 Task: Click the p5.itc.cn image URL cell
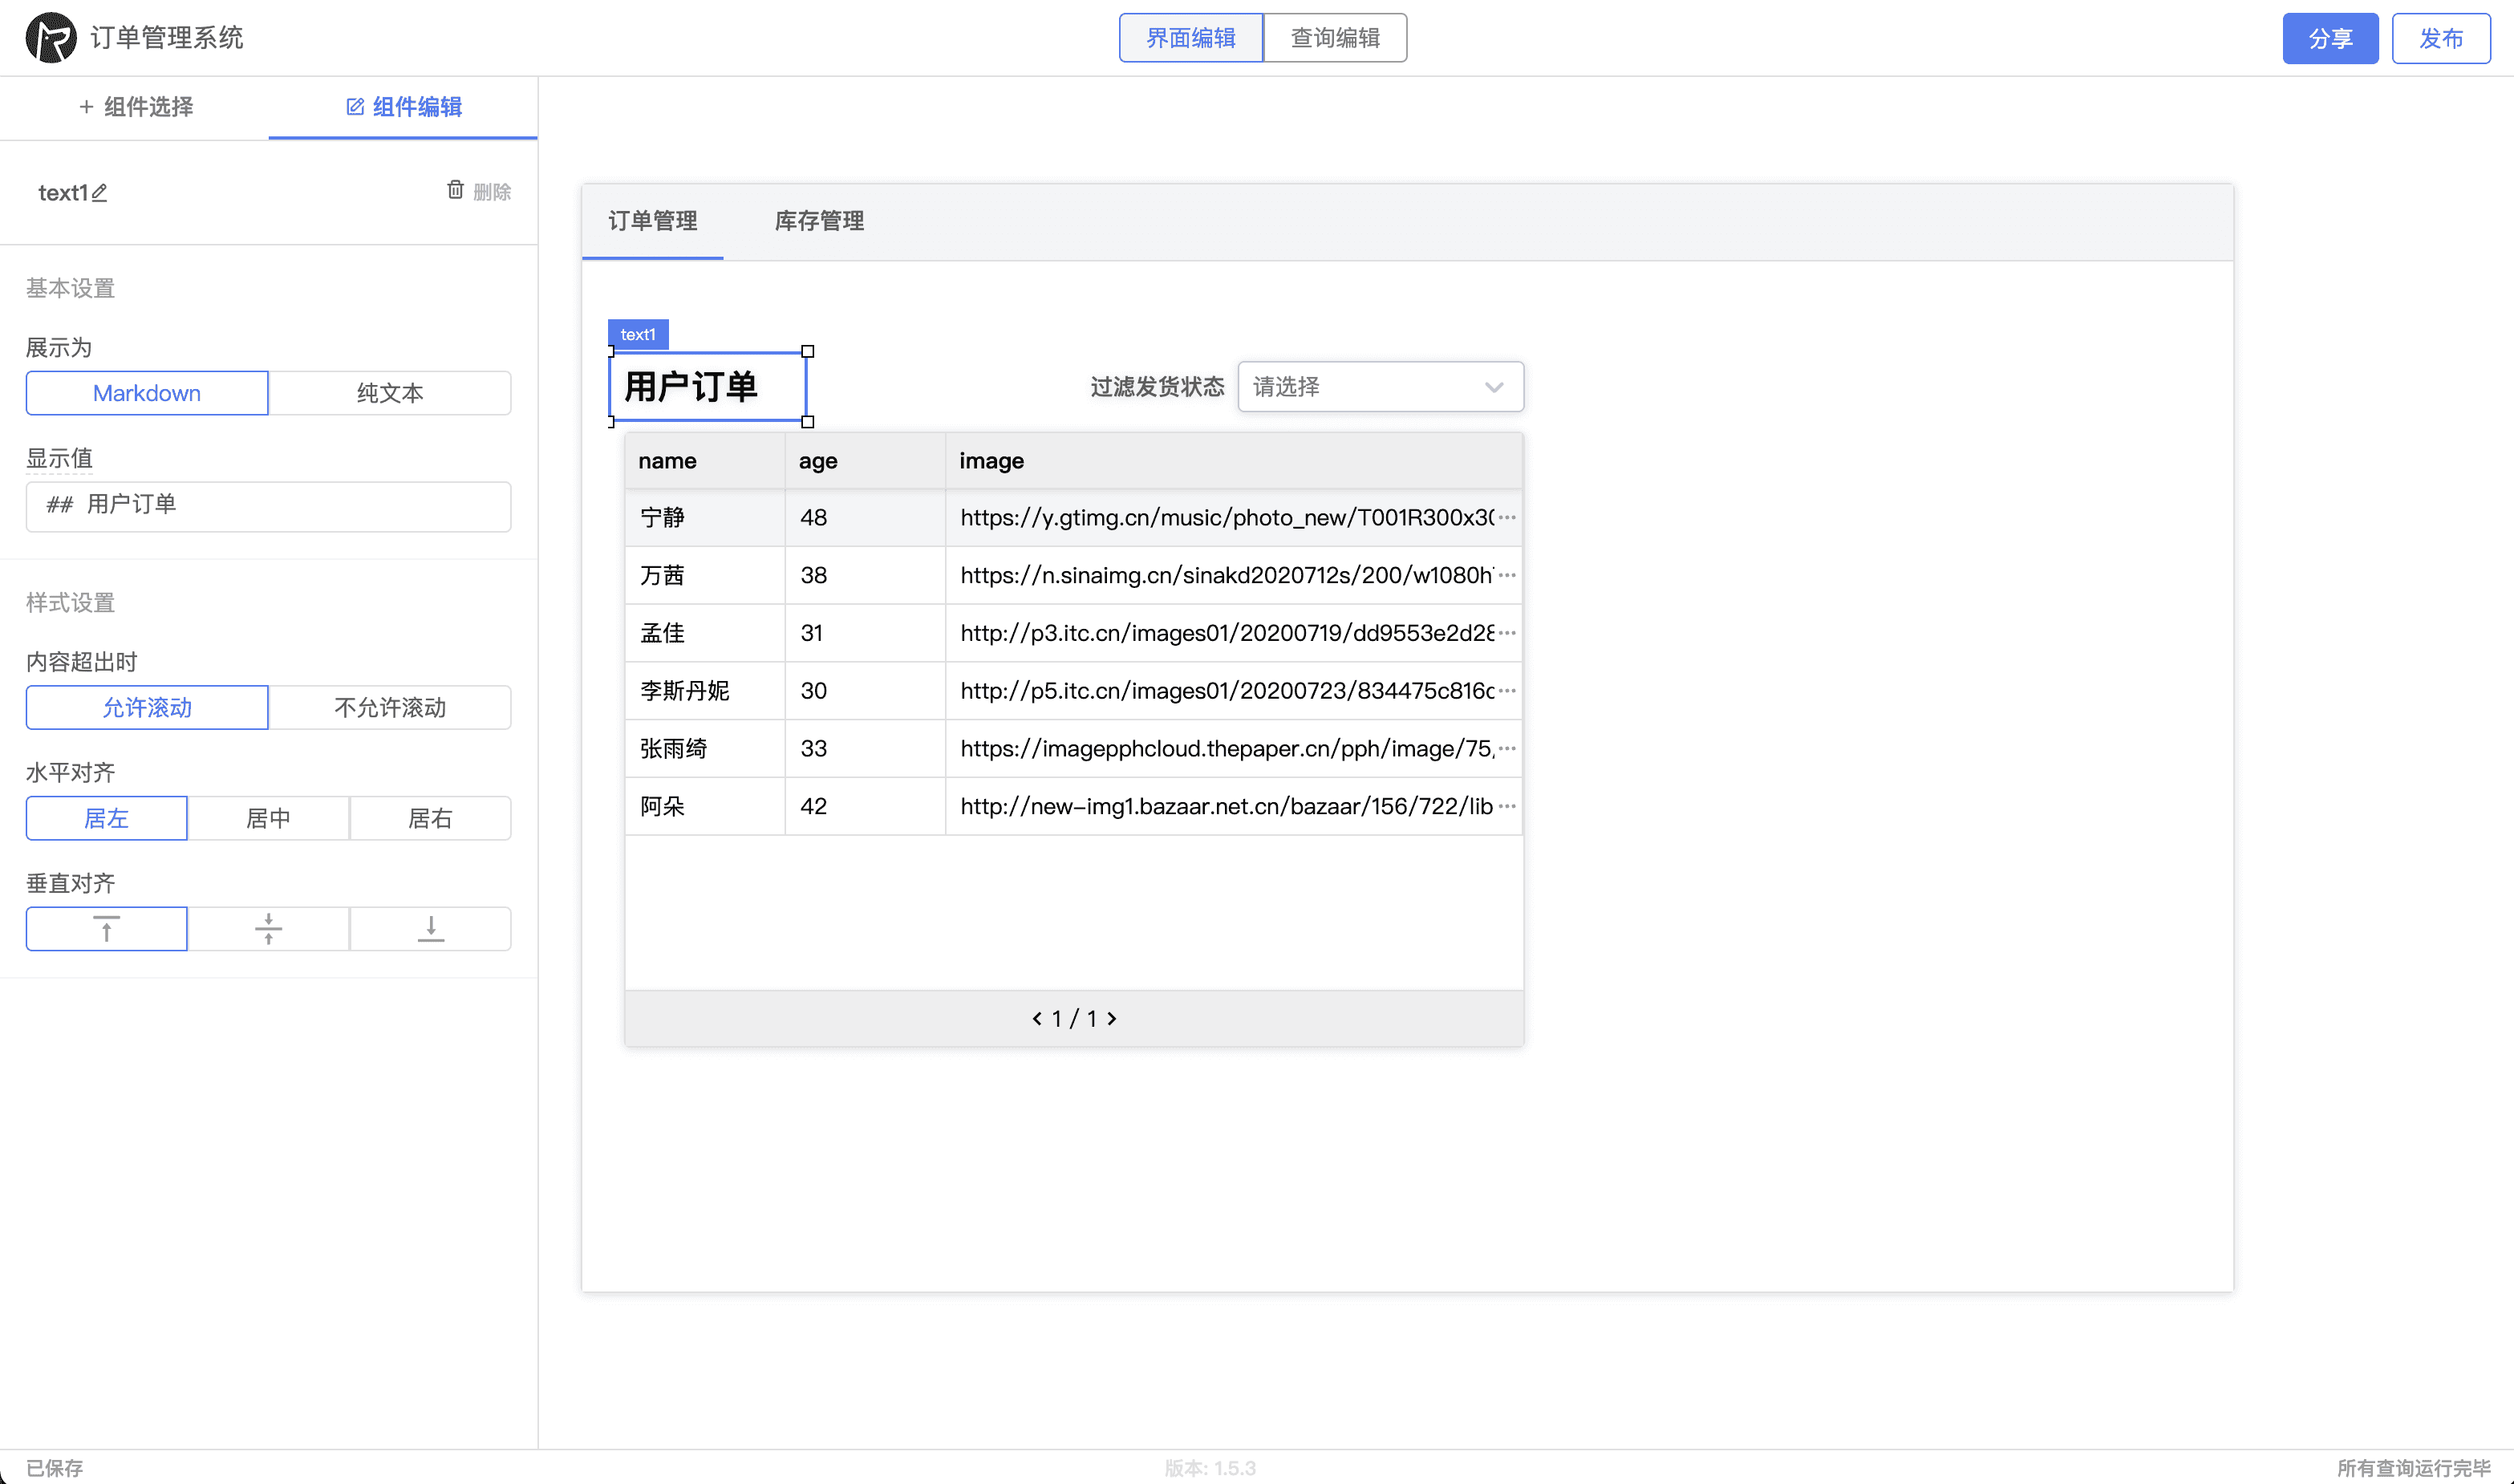(x=1234, y=691)
